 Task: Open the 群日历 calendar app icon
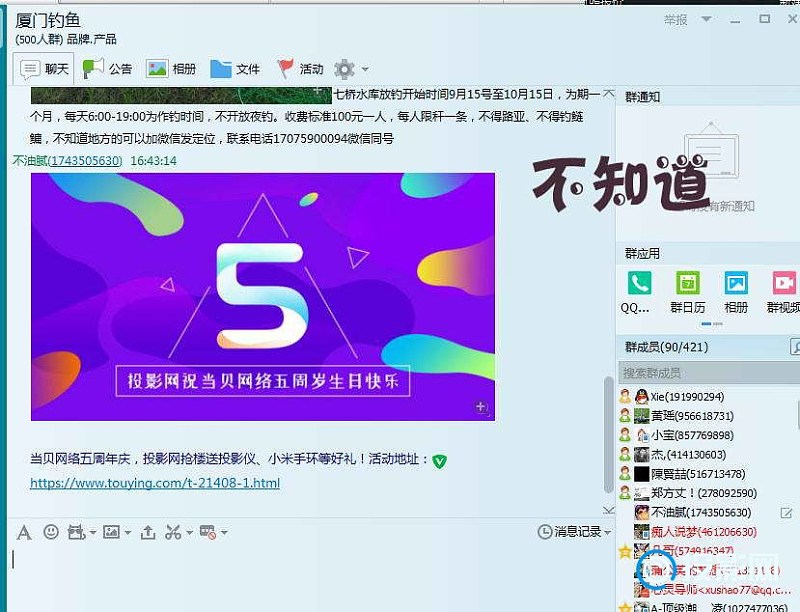tap(688, 283)
